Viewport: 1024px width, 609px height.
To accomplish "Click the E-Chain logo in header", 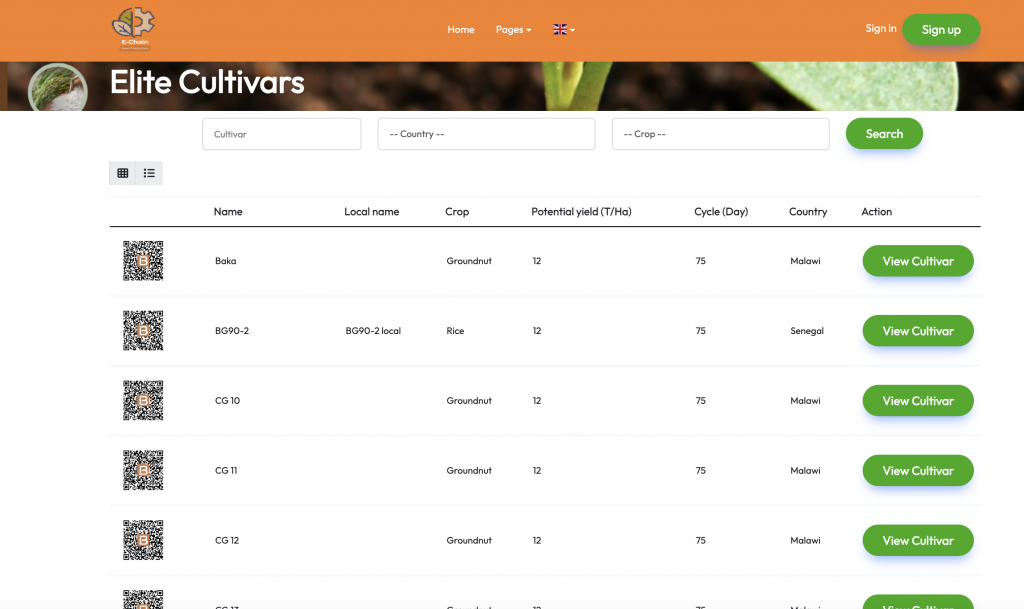I will pos(134,29).
